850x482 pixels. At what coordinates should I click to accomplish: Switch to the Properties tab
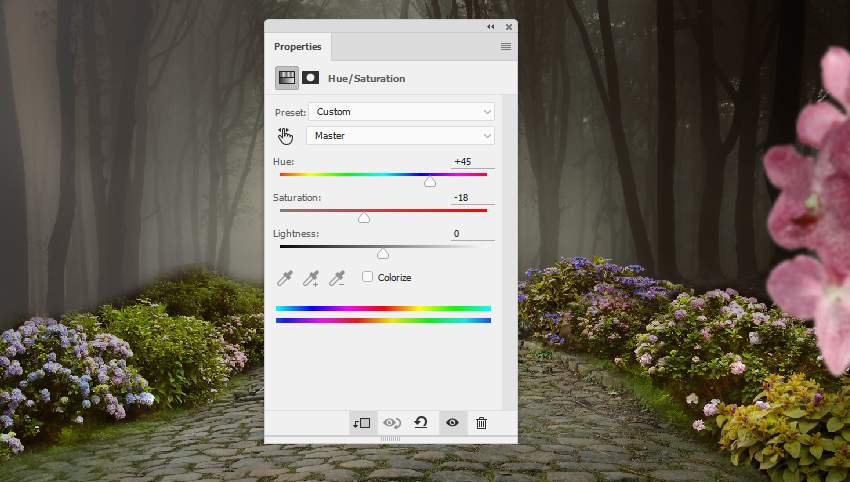point(298,47)
